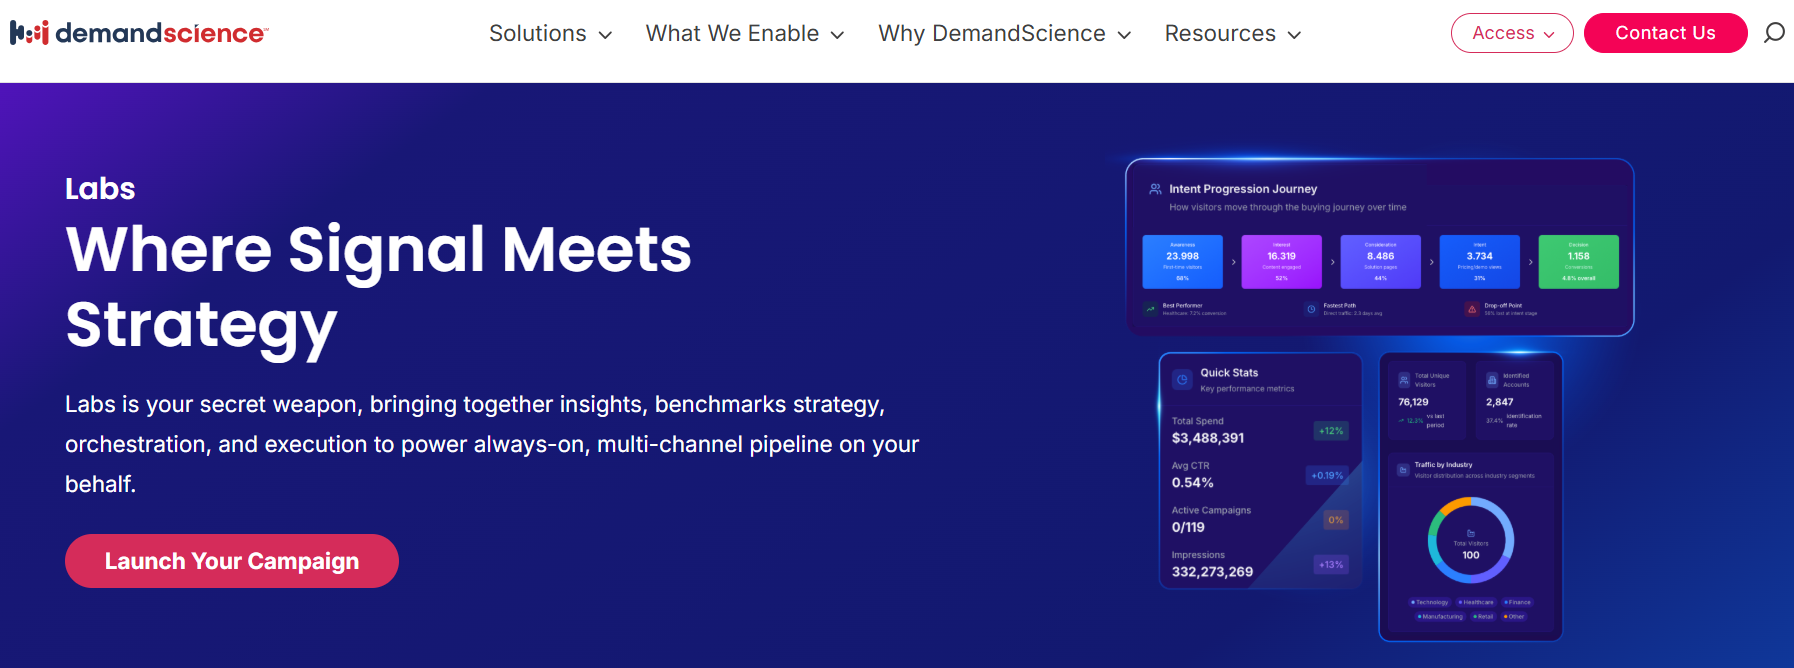Click the Other legend chip
The image size is (1794, 668).
click(1514, 616)
